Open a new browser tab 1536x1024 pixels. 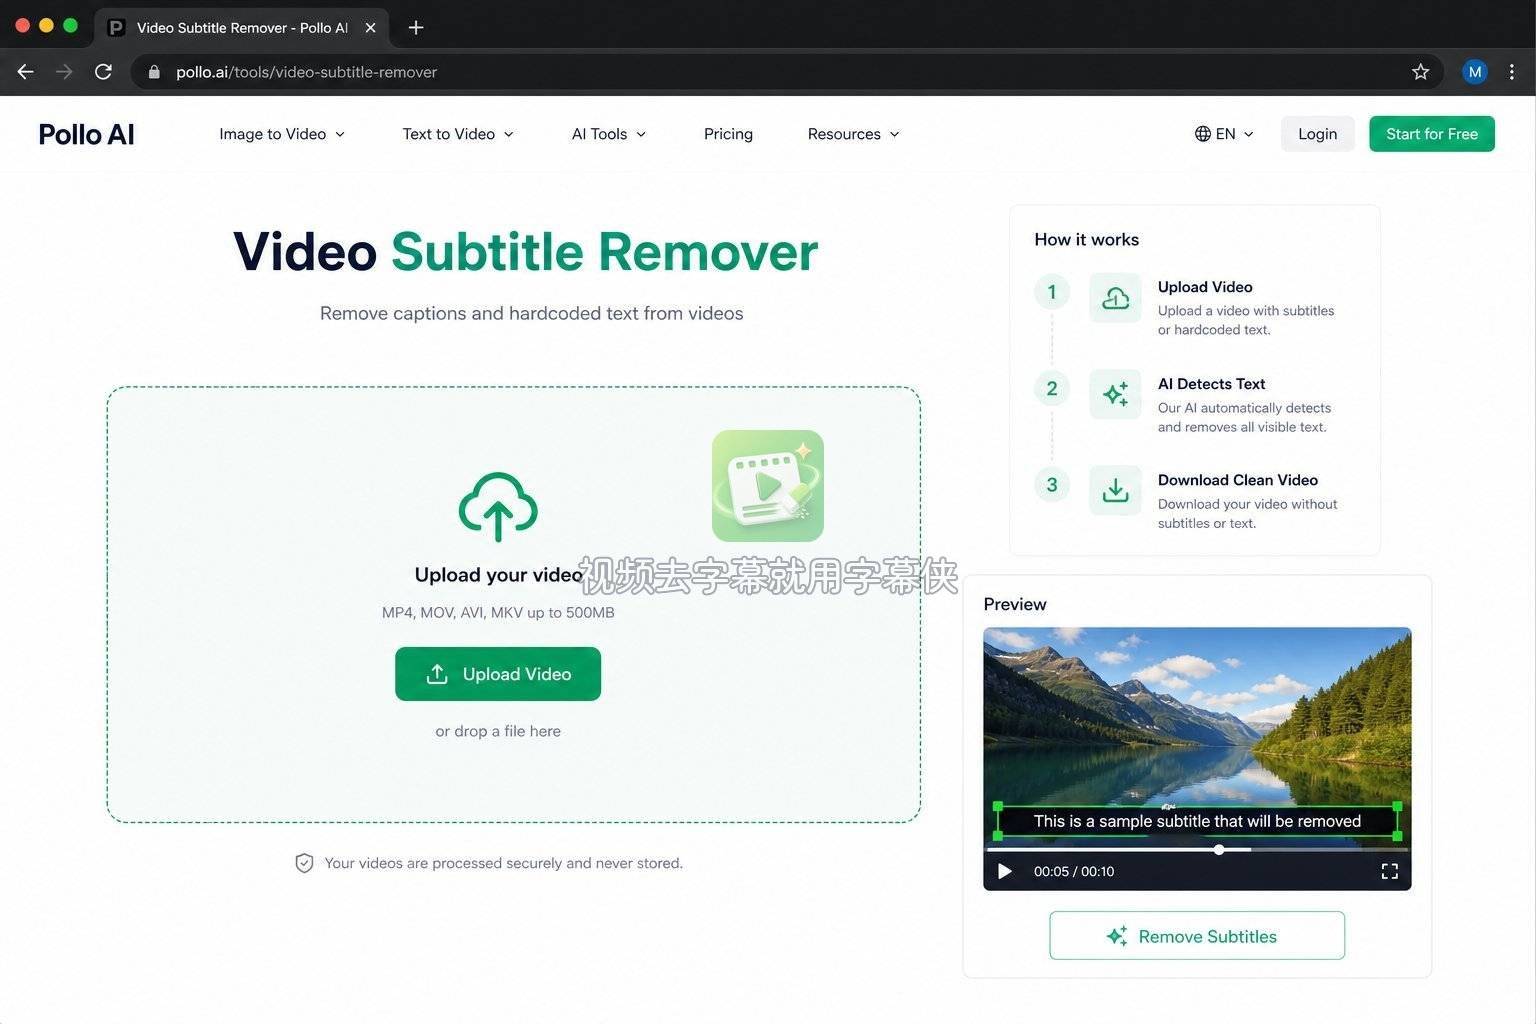416,28
